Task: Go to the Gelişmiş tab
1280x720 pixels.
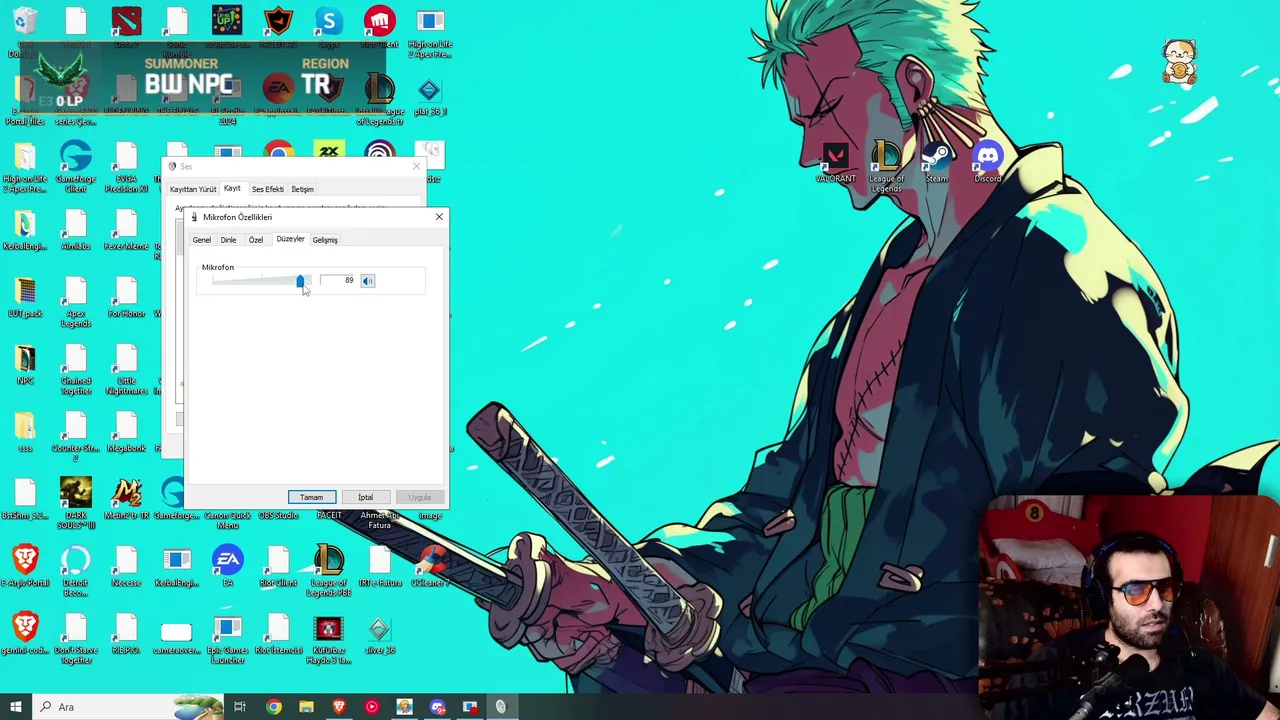Action: pos(325,240)
